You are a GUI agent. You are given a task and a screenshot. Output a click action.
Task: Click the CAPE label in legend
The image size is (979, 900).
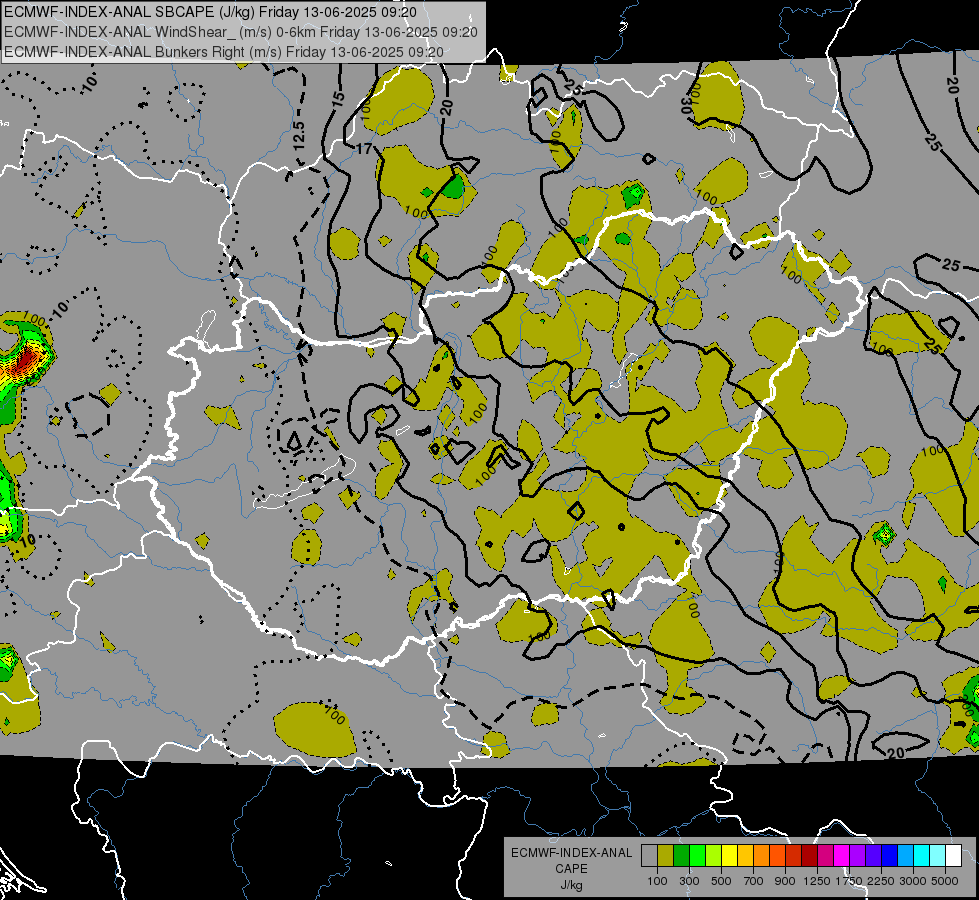click(x=571, y=869)
